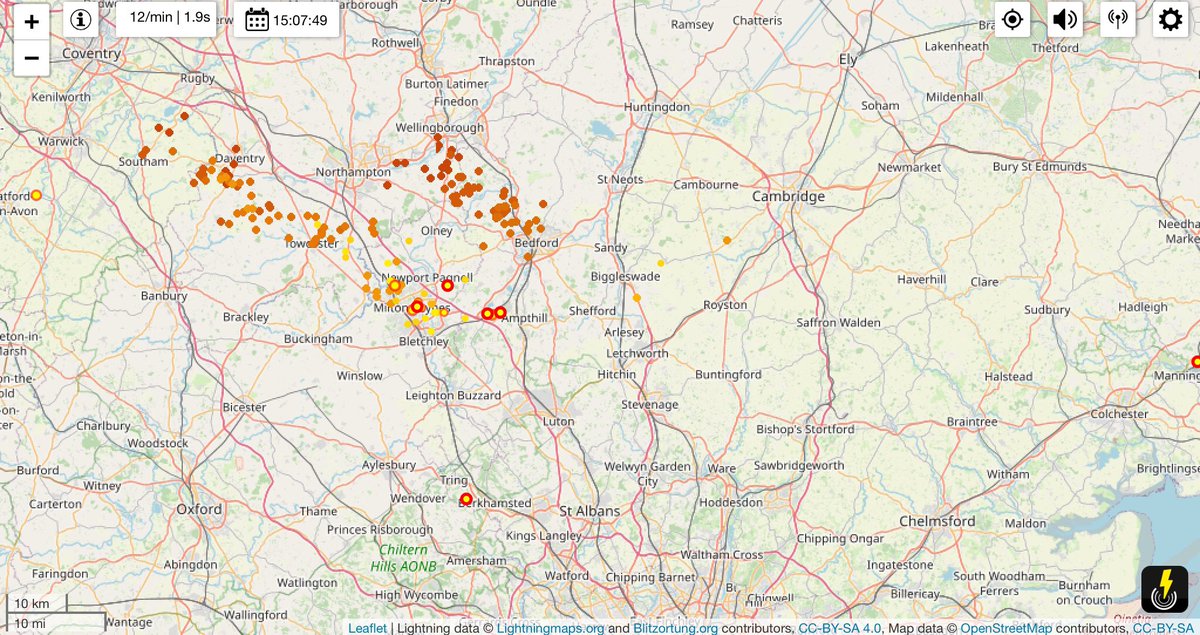Screen dimensions: 1200x635
Task: Click the Ely label
Action: pyautogui.click(x=849, y=59)
